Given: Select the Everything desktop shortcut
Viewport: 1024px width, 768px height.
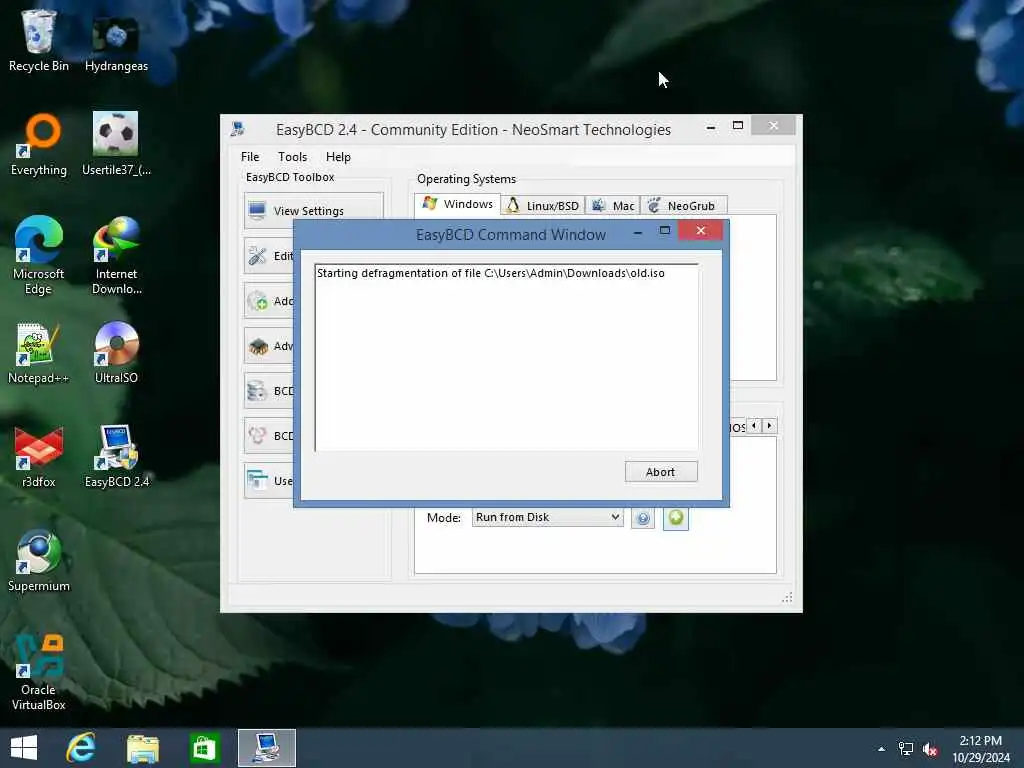Looking at the screenshot, I should click(x=39, y=144).
